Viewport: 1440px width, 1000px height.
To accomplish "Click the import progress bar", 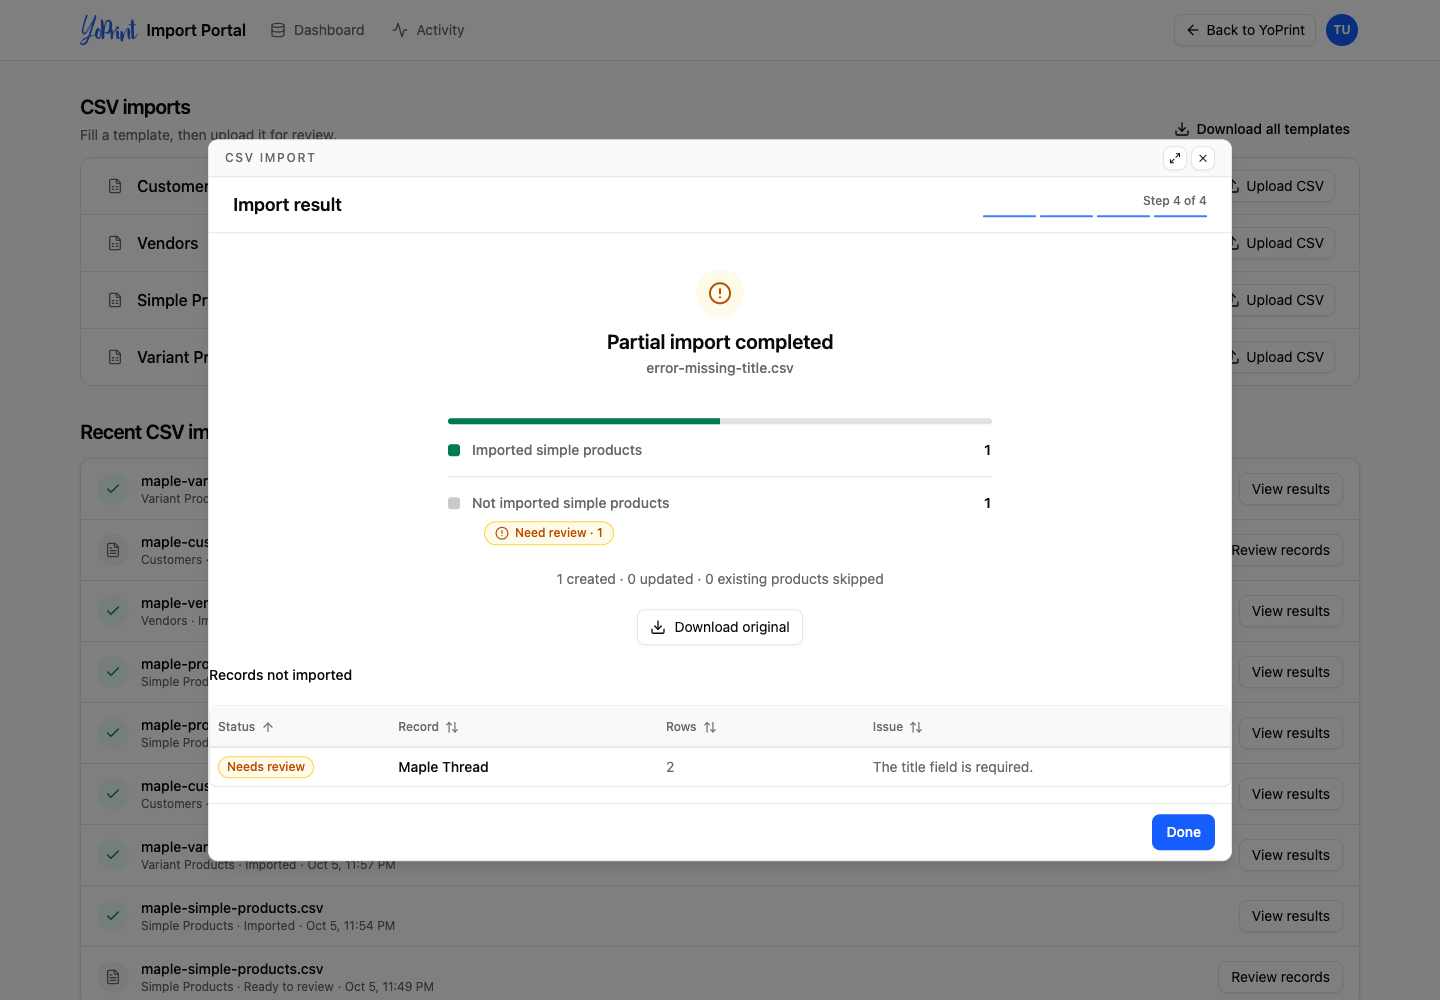I will 720,421.
